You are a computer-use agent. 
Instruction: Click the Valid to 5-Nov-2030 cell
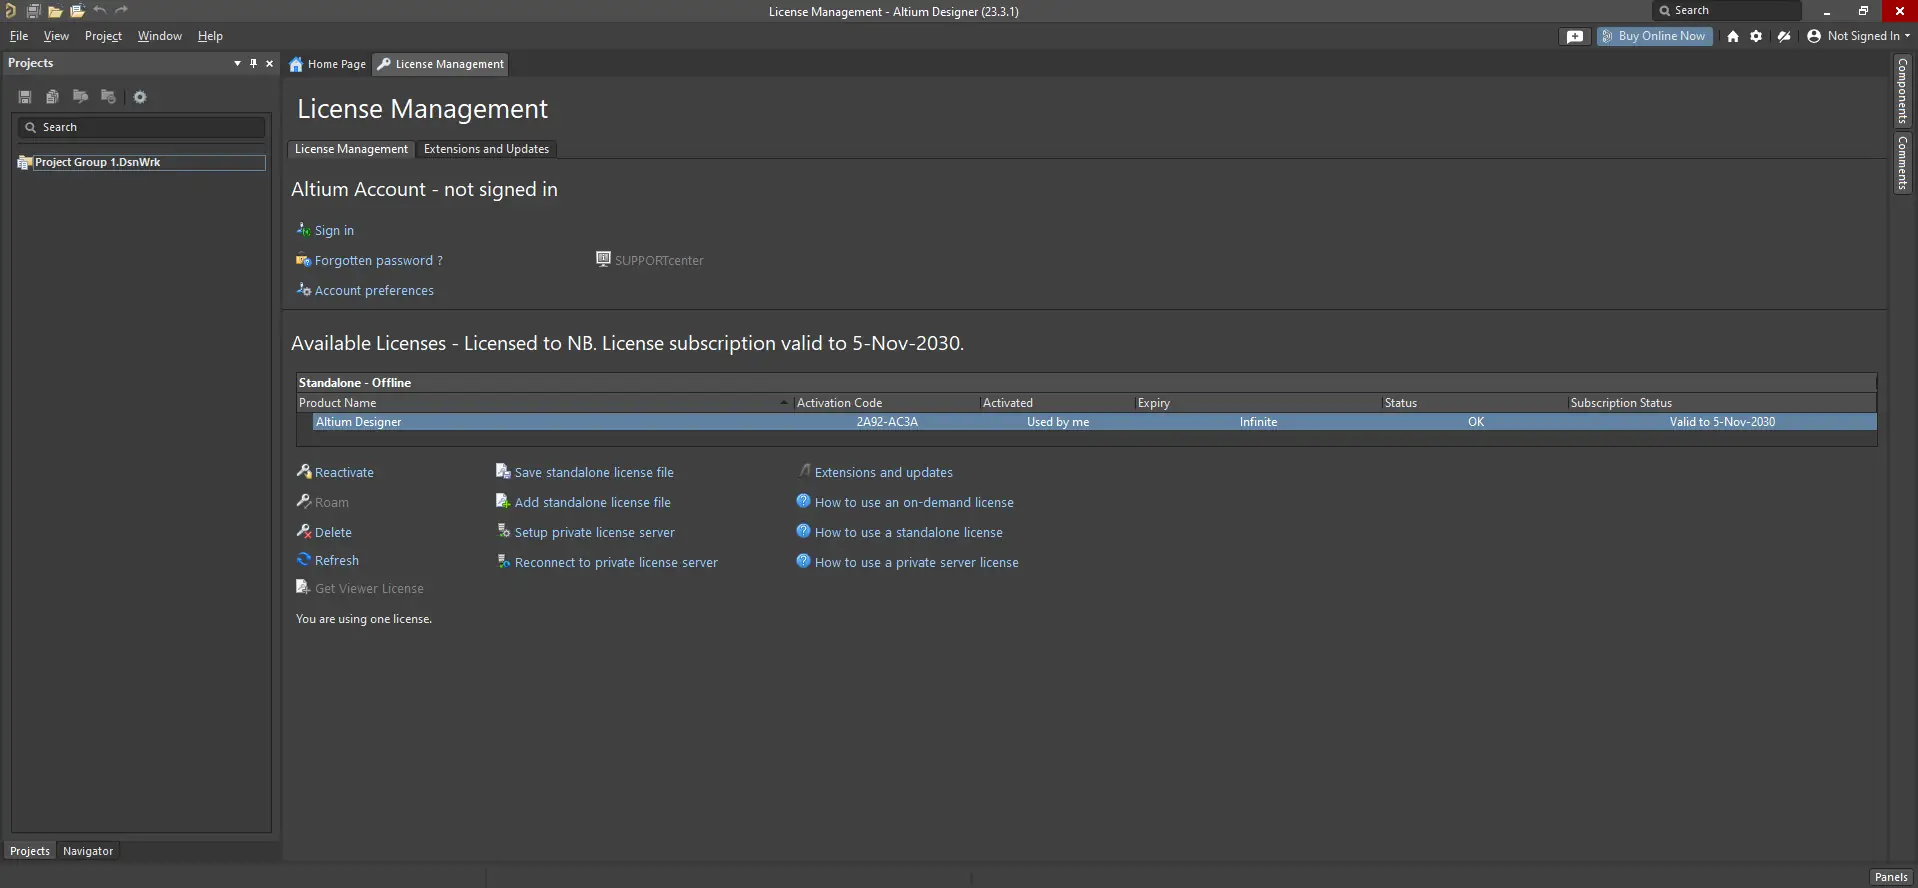1722,422
